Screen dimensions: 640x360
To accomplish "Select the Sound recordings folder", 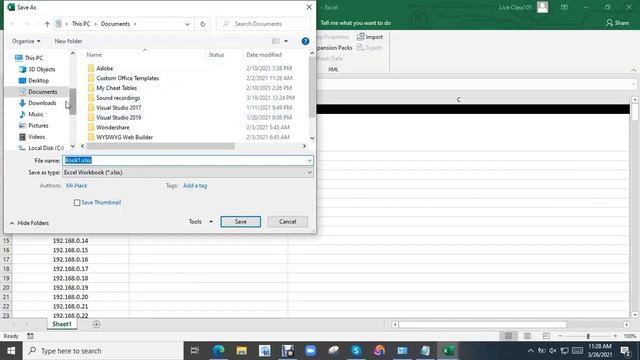I will pos(118,98).
